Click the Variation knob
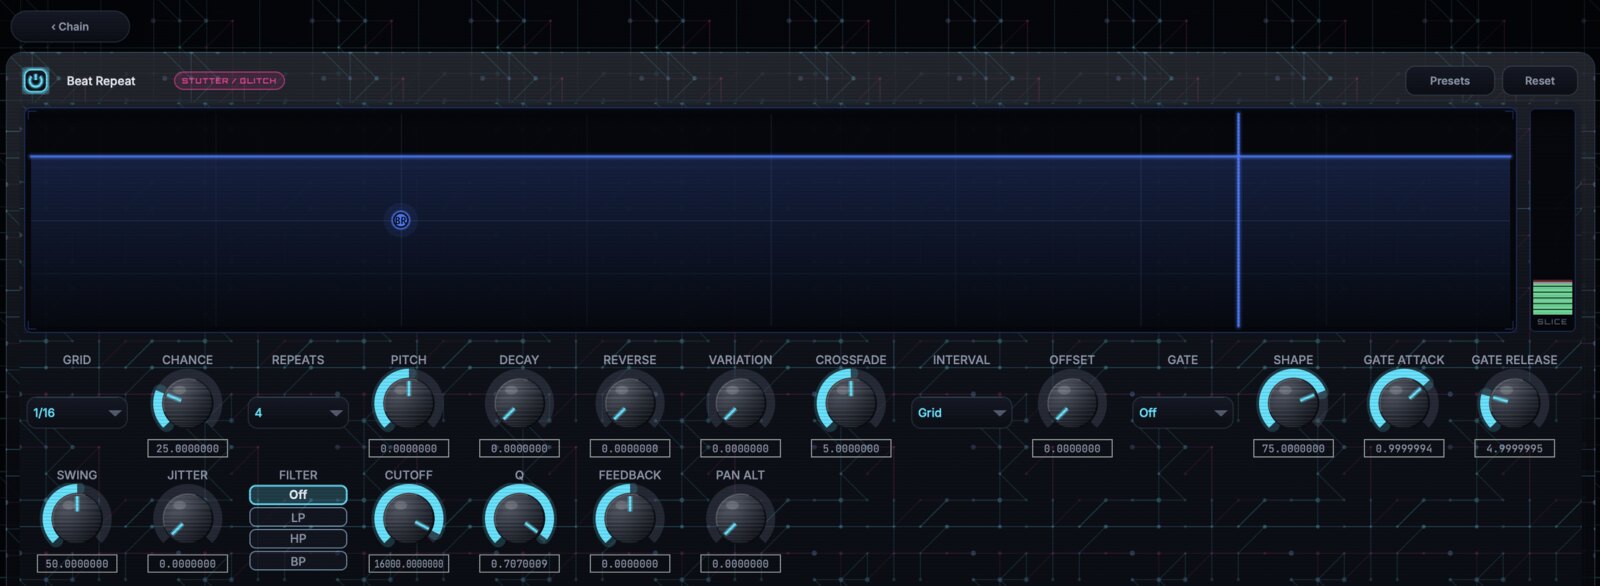The image size is (1600, 586). (x=740, y=403)
